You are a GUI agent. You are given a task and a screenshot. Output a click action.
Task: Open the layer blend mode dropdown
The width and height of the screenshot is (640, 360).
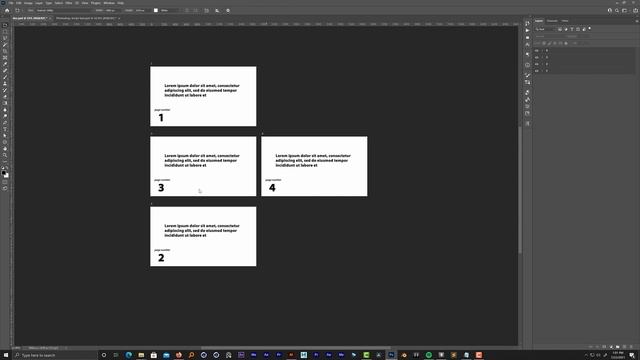(549, 36)
